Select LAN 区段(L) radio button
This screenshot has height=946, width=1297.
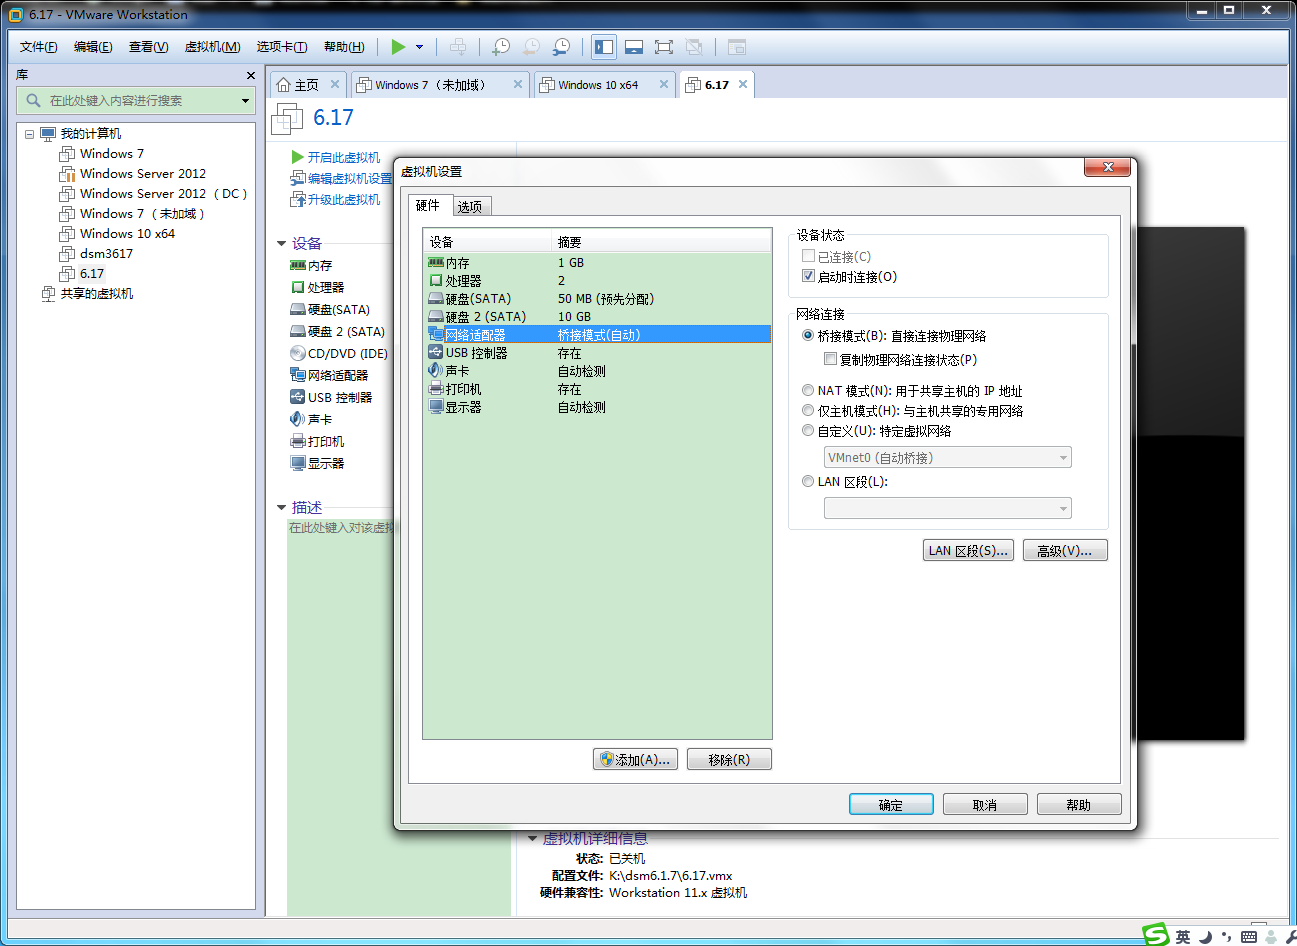point(808,481)
